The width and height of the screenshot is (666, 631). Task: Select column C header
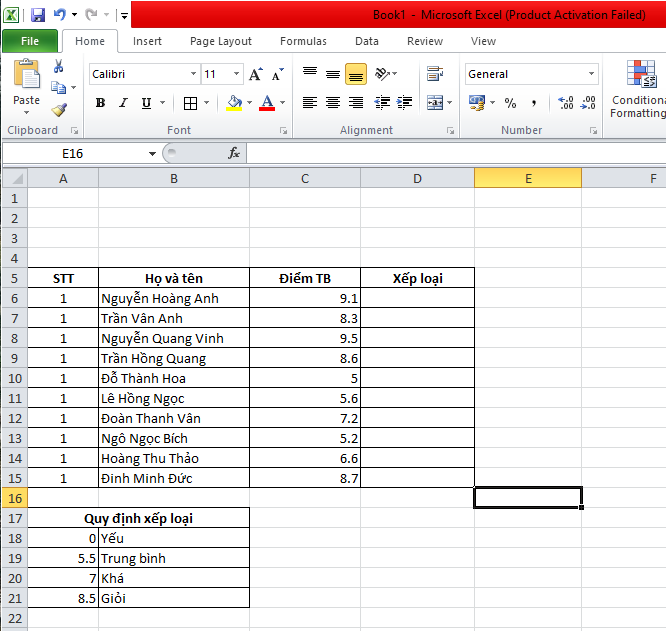pyautogui.click(x=305, y=178)
